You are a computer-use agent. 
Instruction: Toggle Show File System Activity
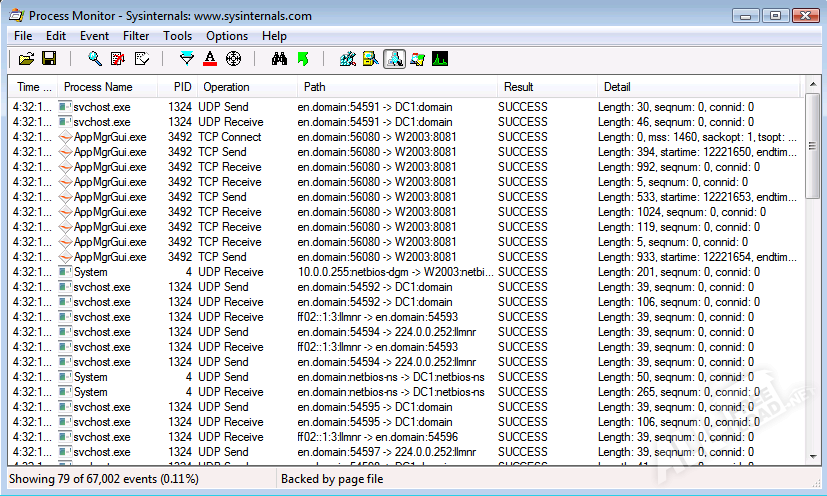(371, 59)
